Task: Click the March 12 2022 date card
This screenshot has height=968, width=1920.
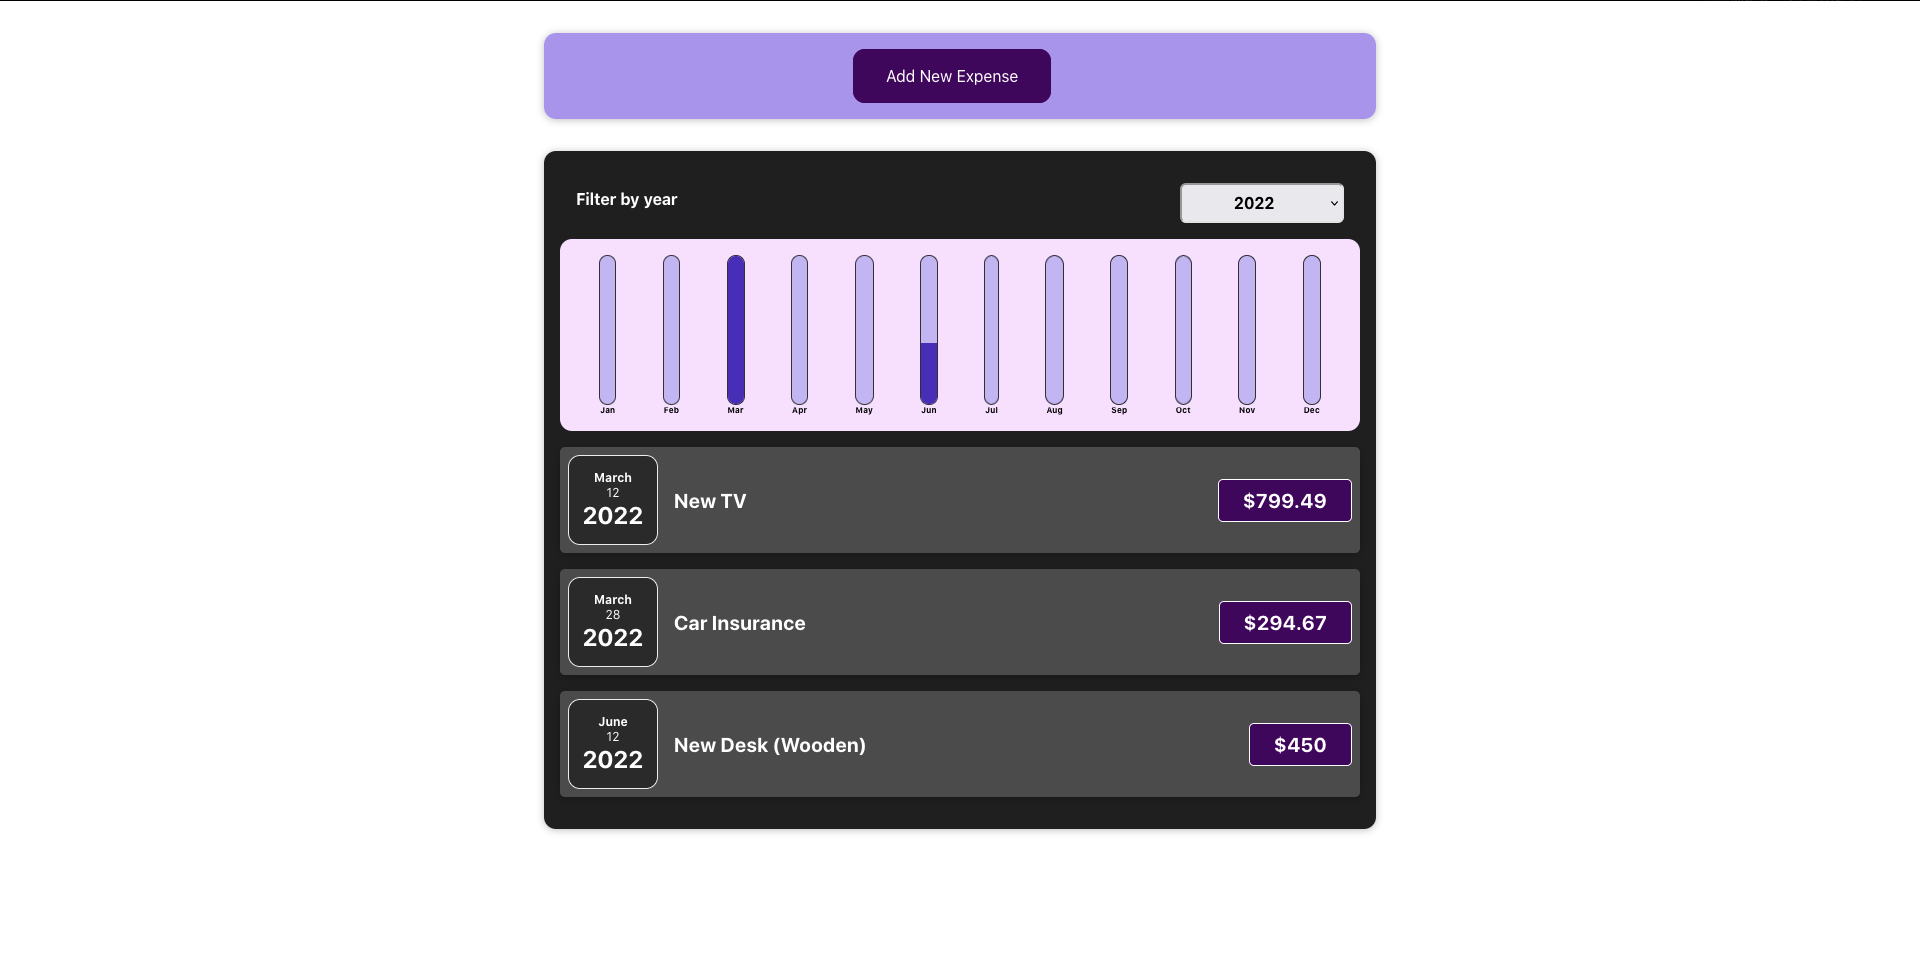Action: point(612,500)
